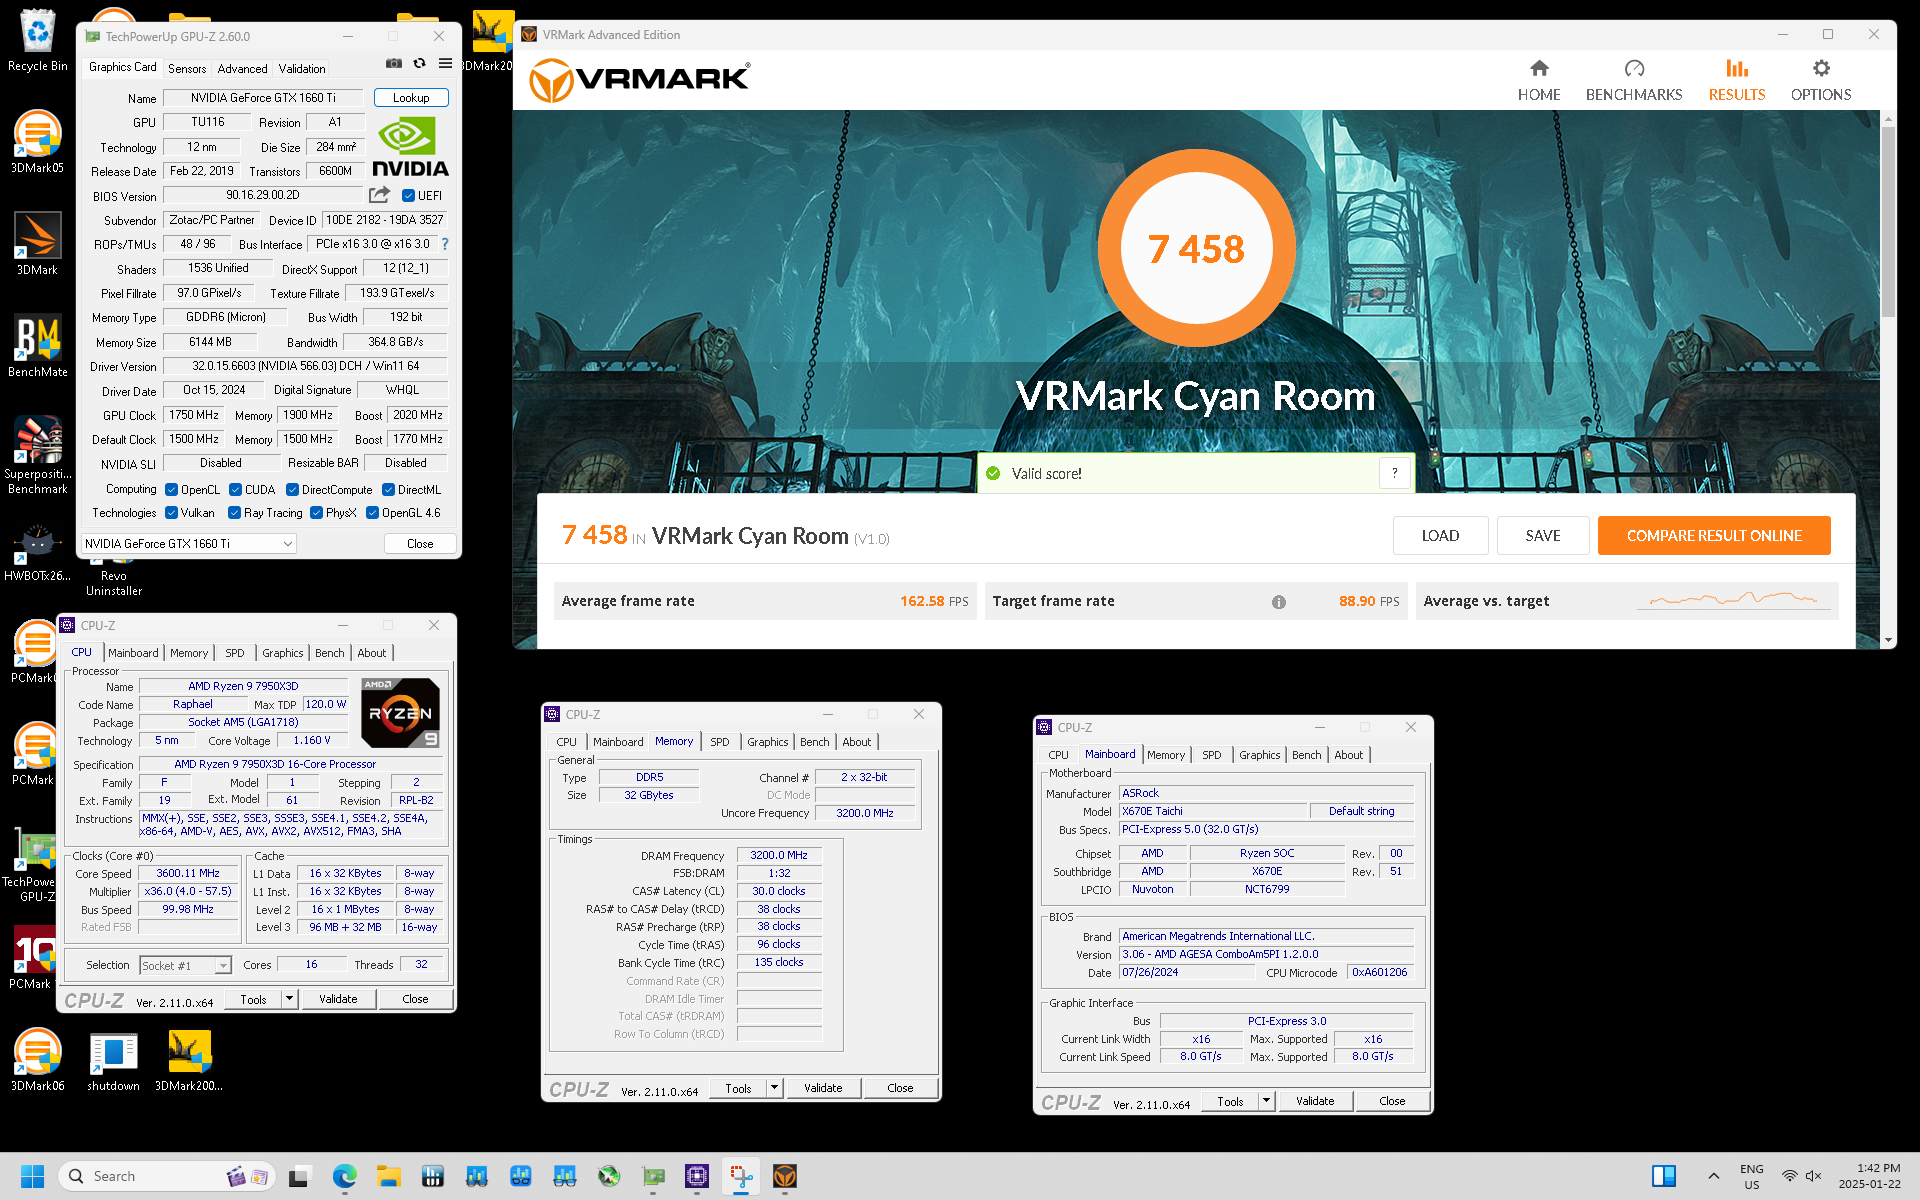The image size is (1920, 1200).
Task: Click the taskbar Search box
Action: tap(165, 1176)
